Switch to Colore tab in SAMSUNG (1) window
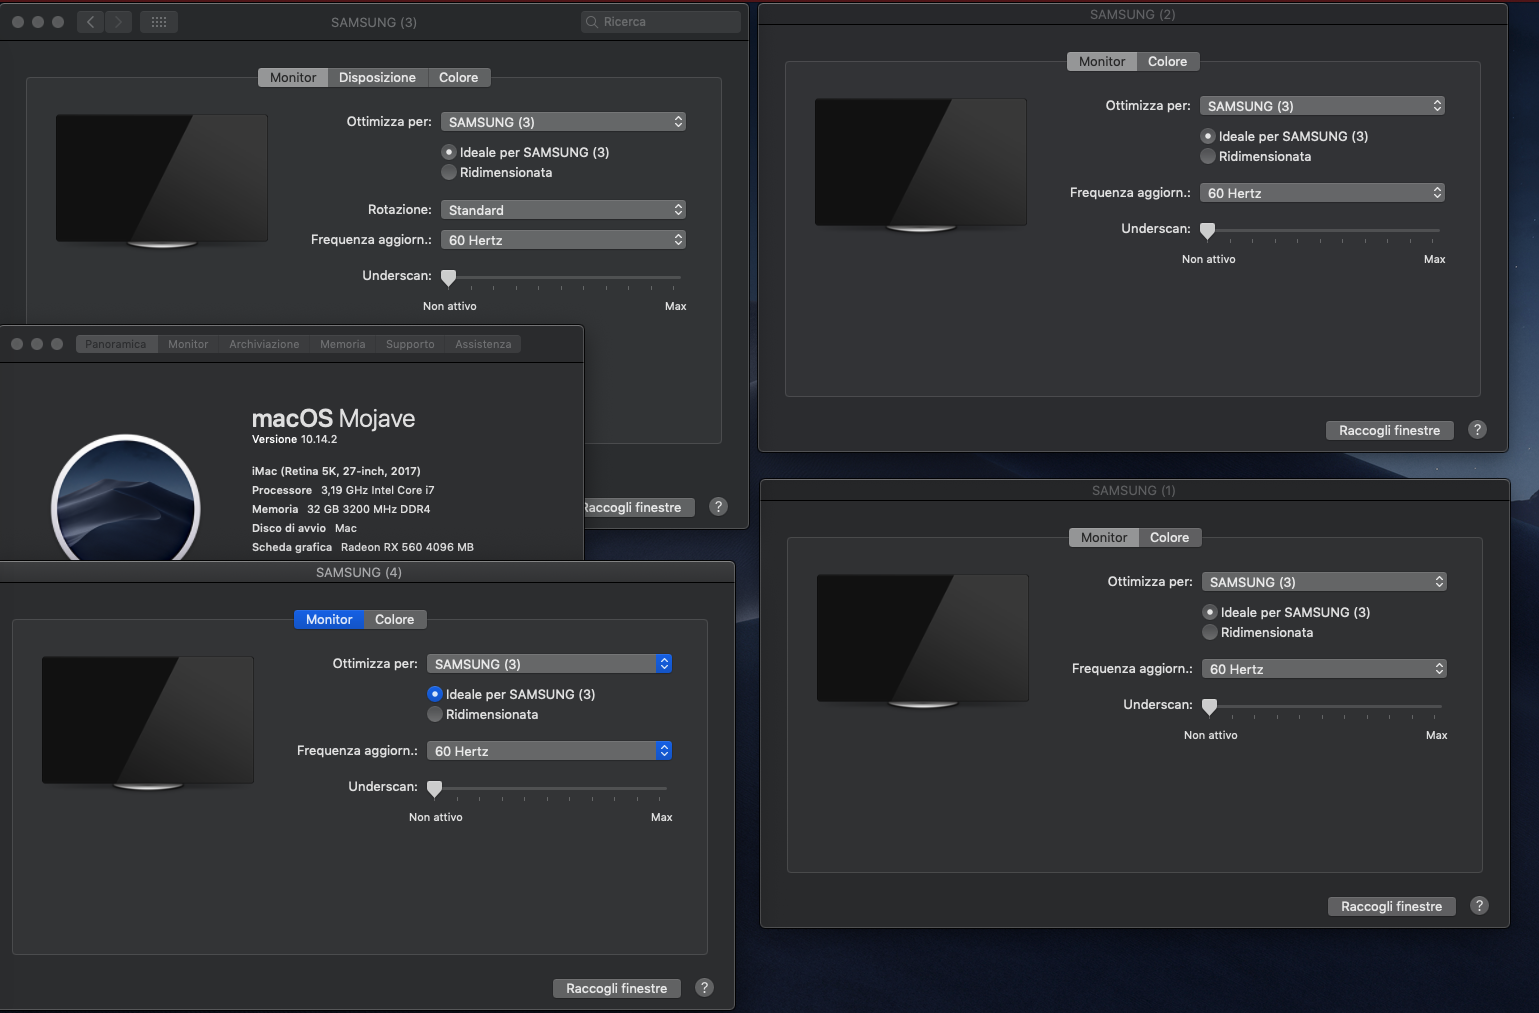The image size is (1539, 1013). pos(1169,537)
